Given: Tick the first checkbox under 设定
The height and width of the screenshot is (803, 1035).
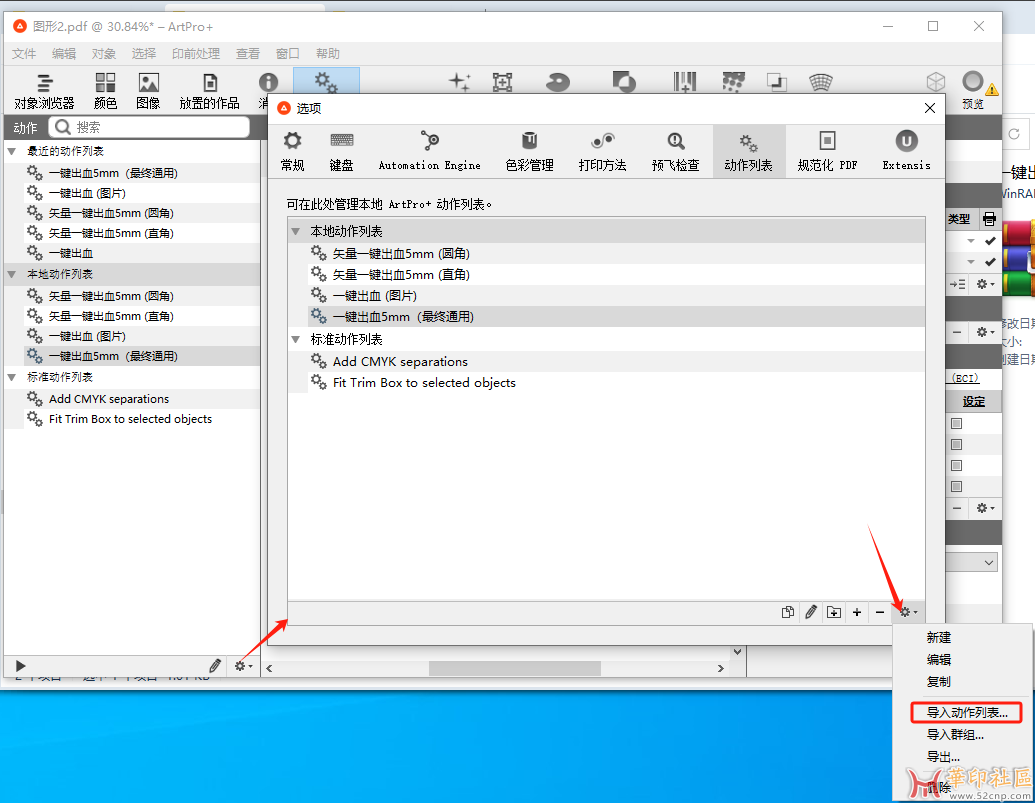Looking at the screenshot, I should [x=956, y=424].
